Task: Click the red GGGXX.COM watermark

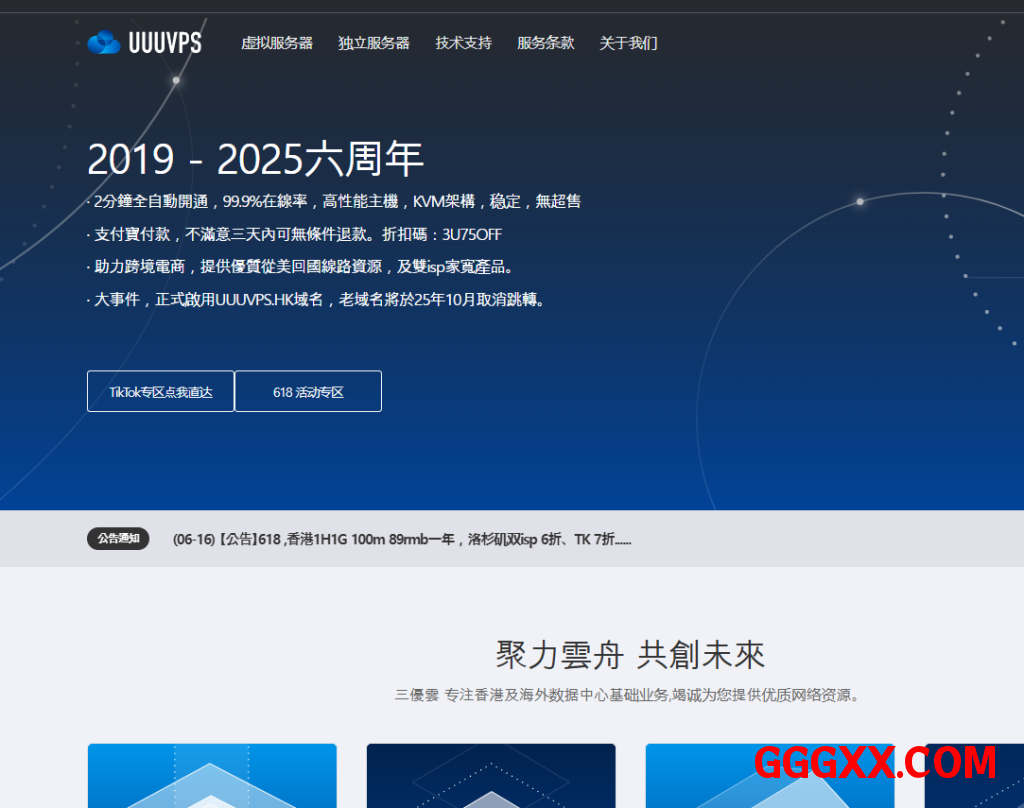Action: pos(876,764)
